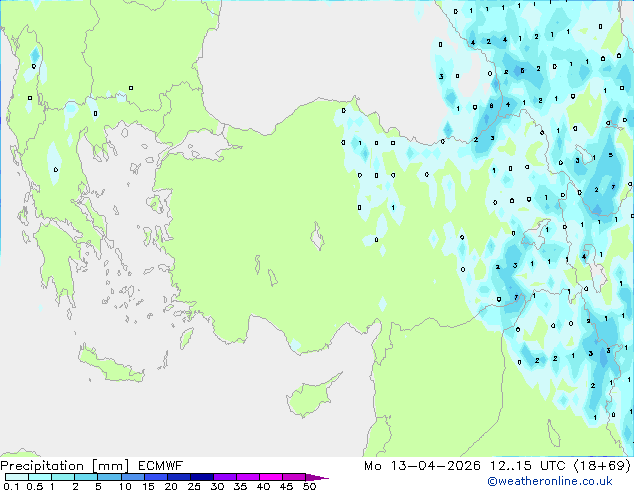Click the island of Crete on the map
The image size is (634, 490).
[110, 365]
